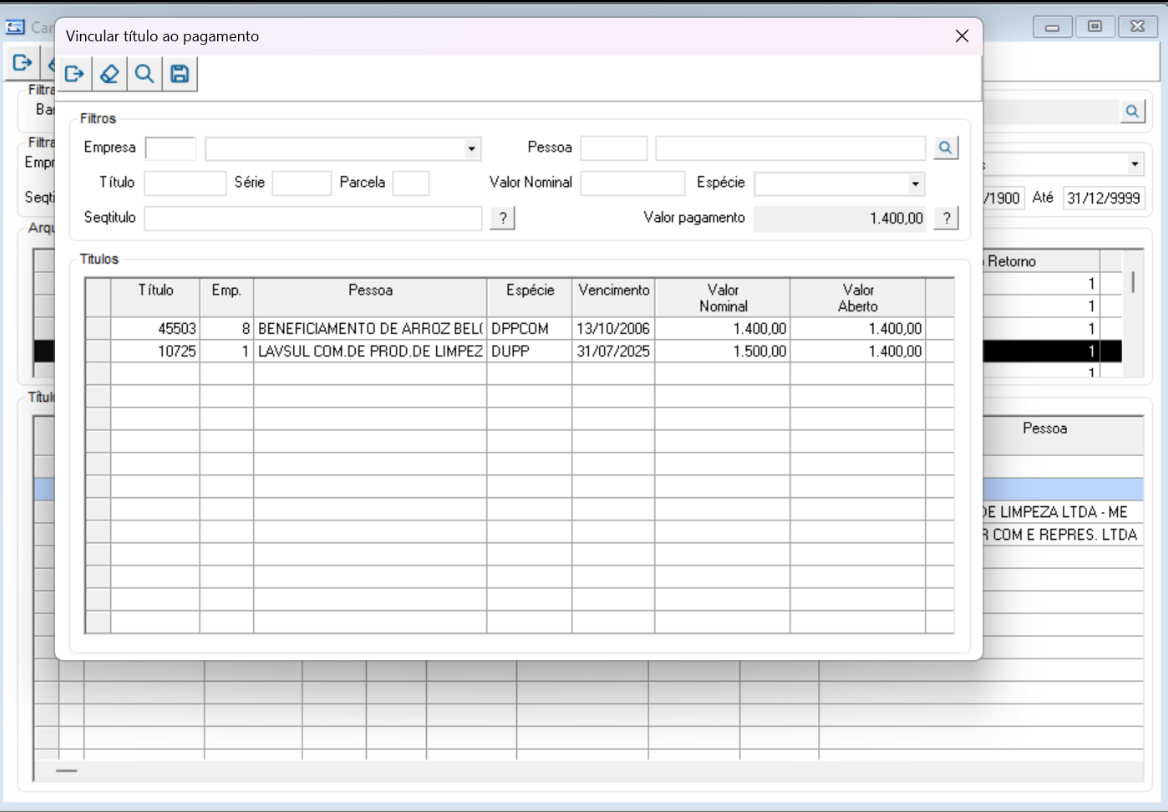The image size is (1168, 812).
Task: Click the Valor Aberto column header
Action: [x=858, y=298]
